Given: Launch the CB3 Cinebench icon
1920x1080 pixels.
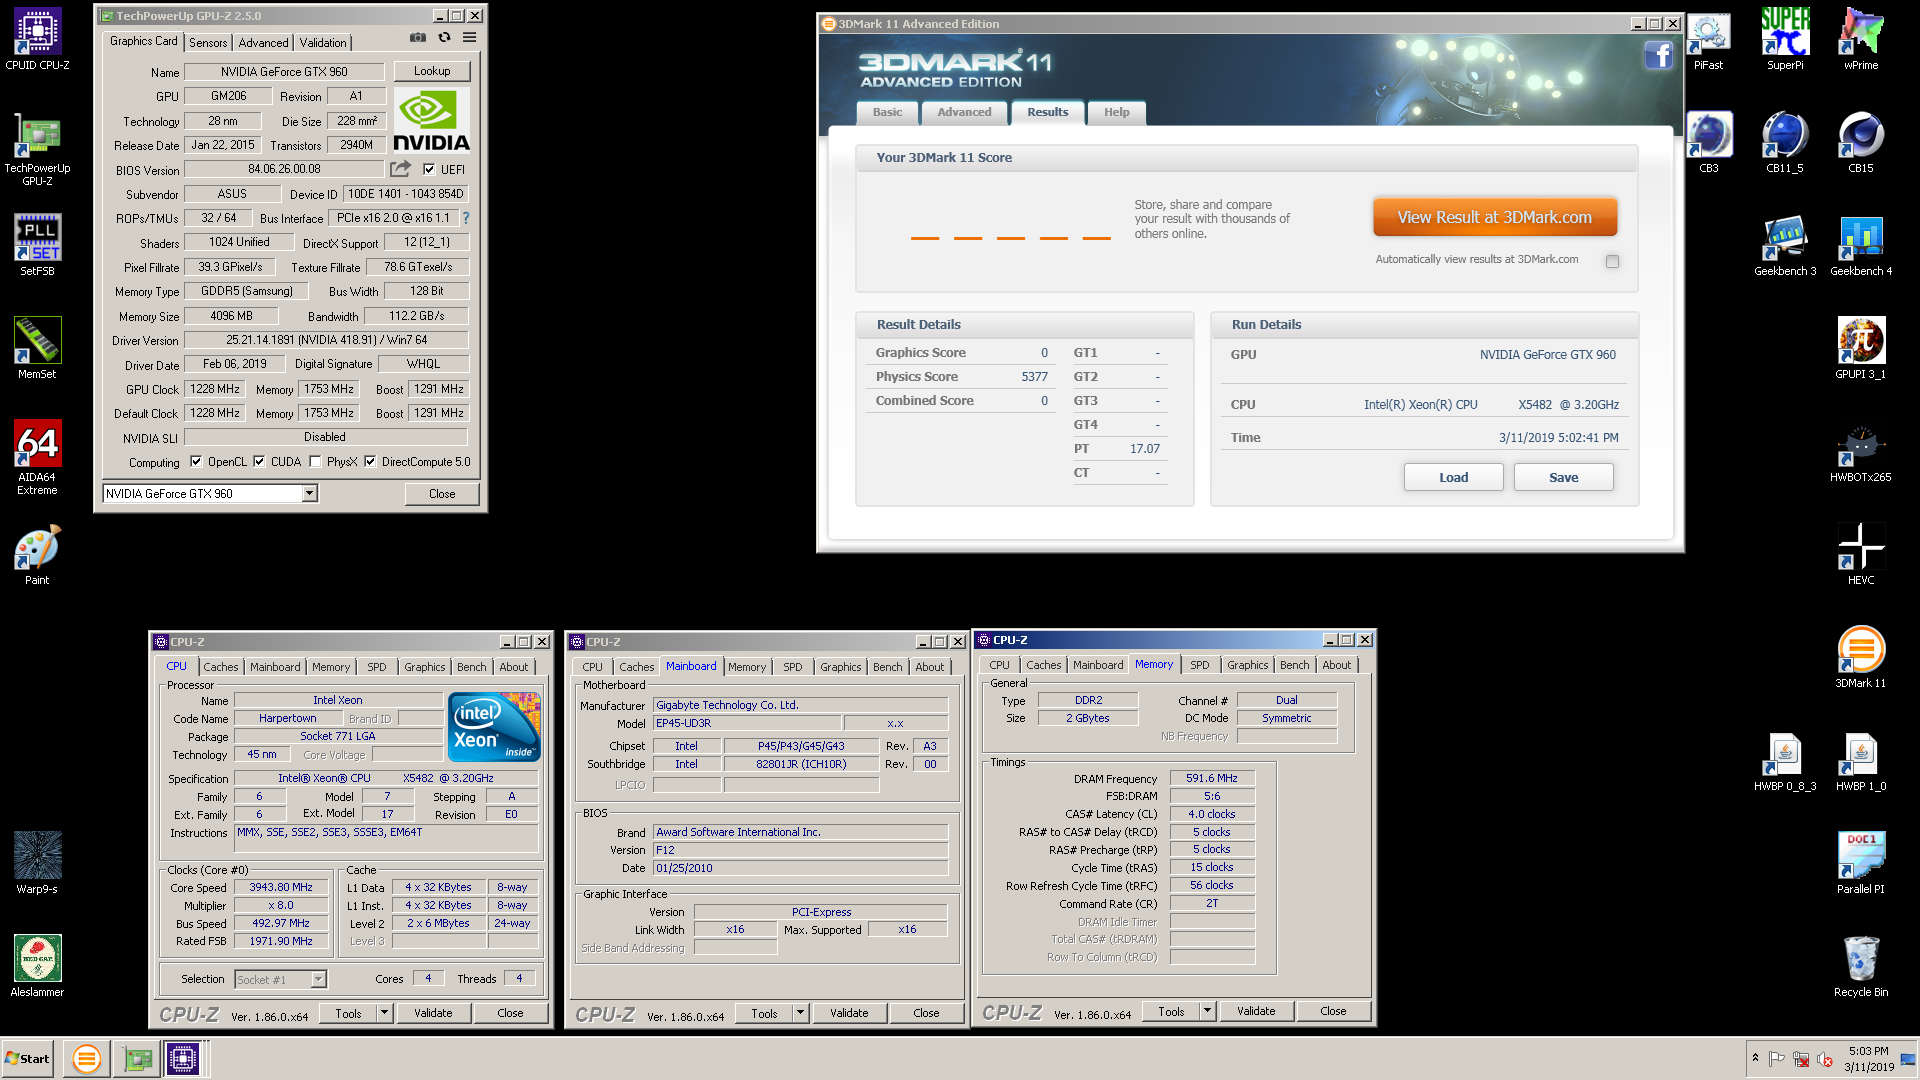Looking at the screenshot, I should coord(1708,142).
